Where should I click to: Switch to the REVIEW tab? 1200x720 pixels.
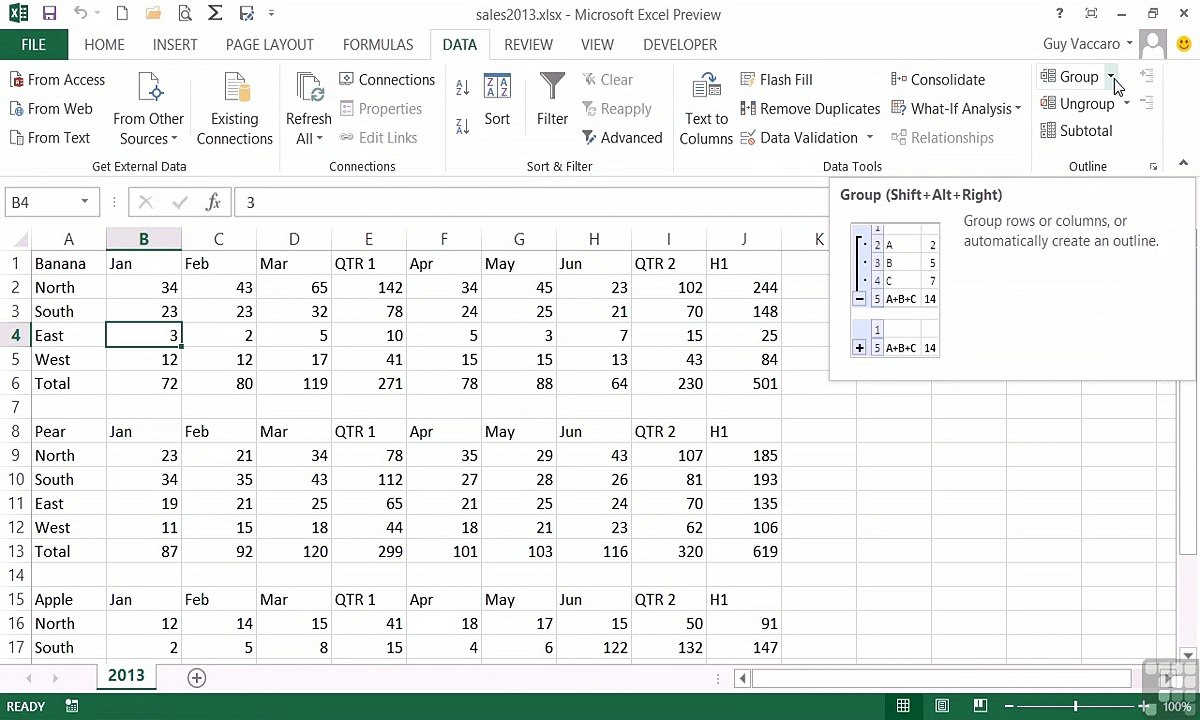[528, 44]
